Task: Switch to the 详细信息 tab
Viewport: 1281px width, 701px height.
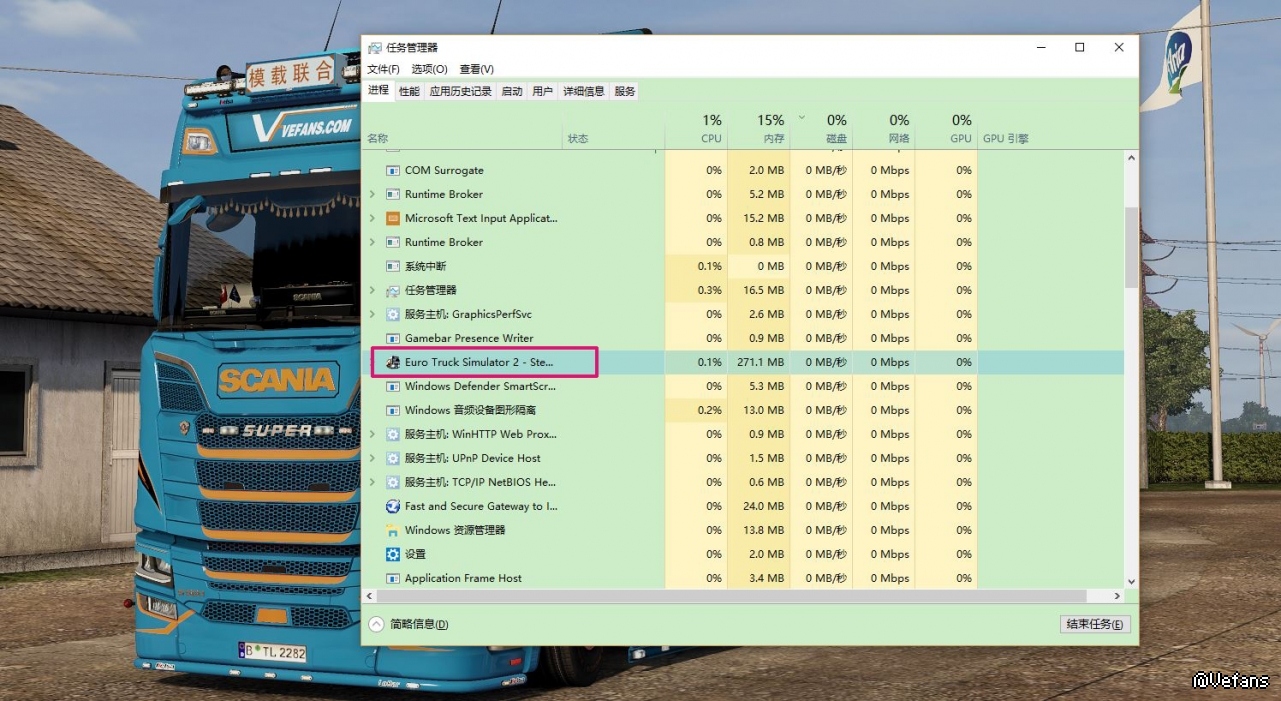Action: (583, 91)
